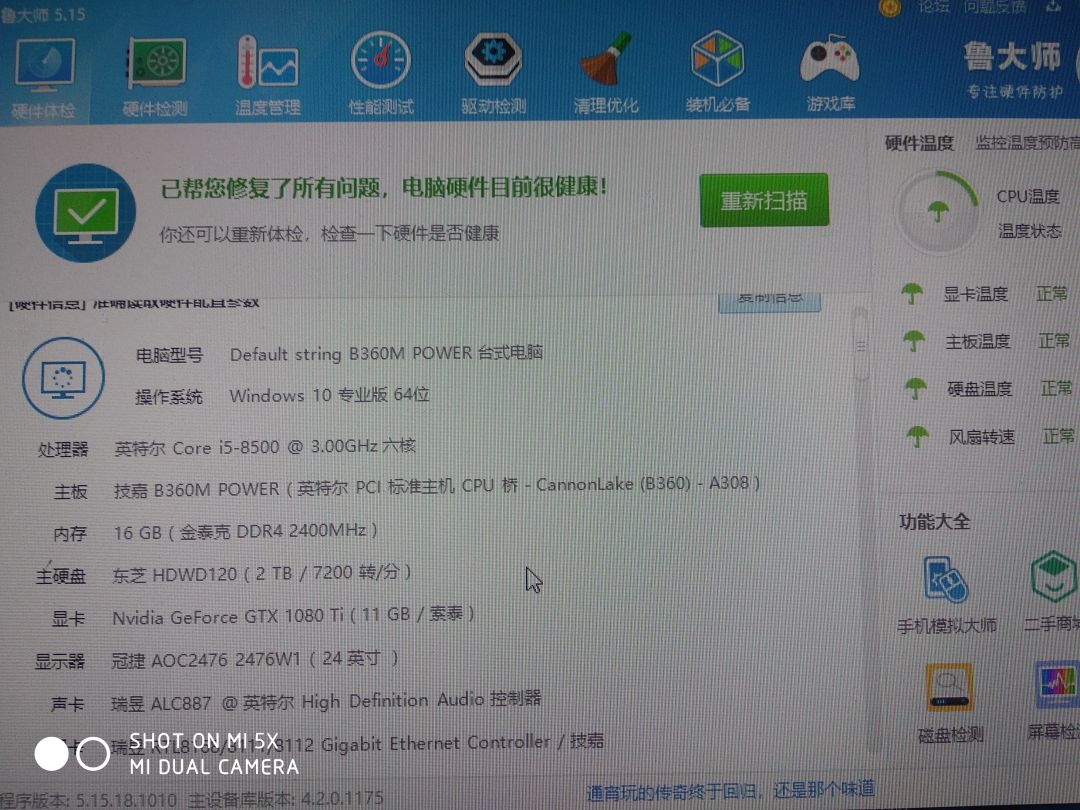Click the 电脑型号 value "Default string B360M POWER 台式电脑"
Screen dimensions: 1080x810
[x=386, y=353]
